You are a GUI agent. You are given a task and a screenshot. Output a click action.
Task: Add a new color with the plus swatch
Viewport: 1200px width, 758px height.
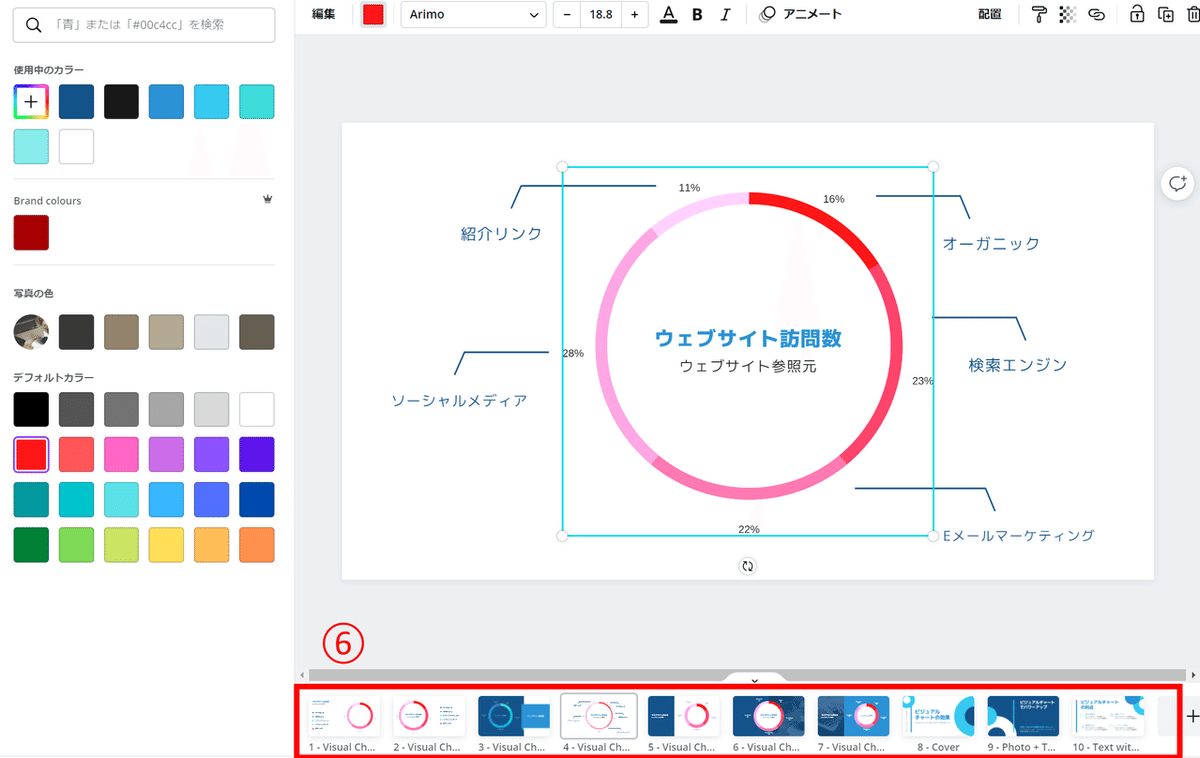(x=31, y=101)
